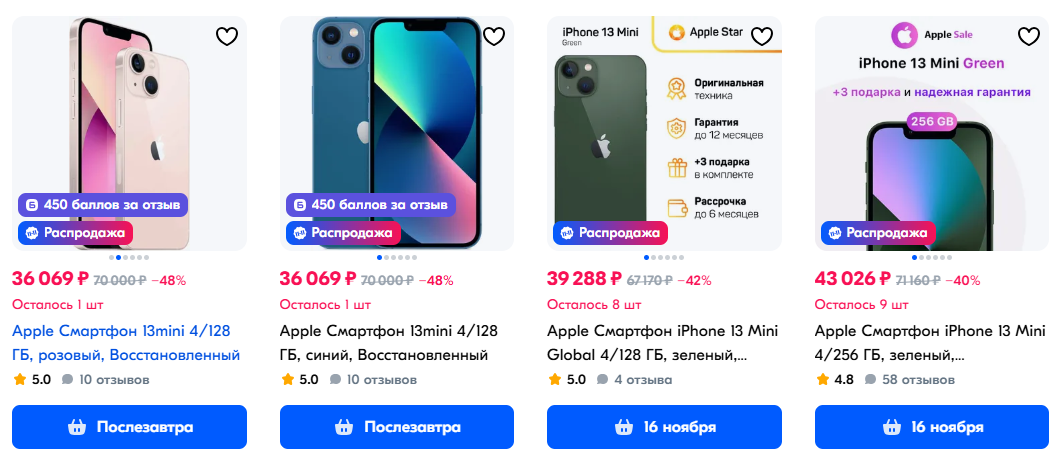The width and height of the screenshot is (1059, 459).
Task: Add pink iPhone to cart via Послезавтра button
Action: 130,427
